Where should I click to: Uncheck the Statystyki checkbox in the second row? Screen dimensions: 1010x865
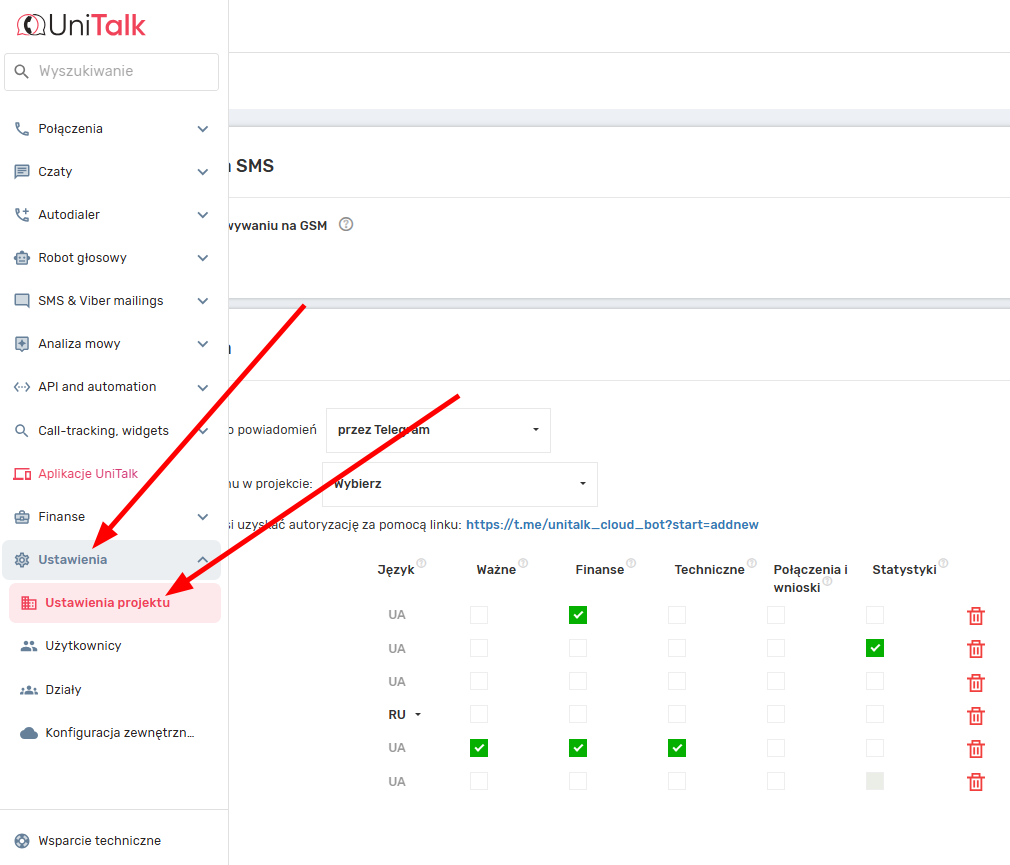pos(875,648)
